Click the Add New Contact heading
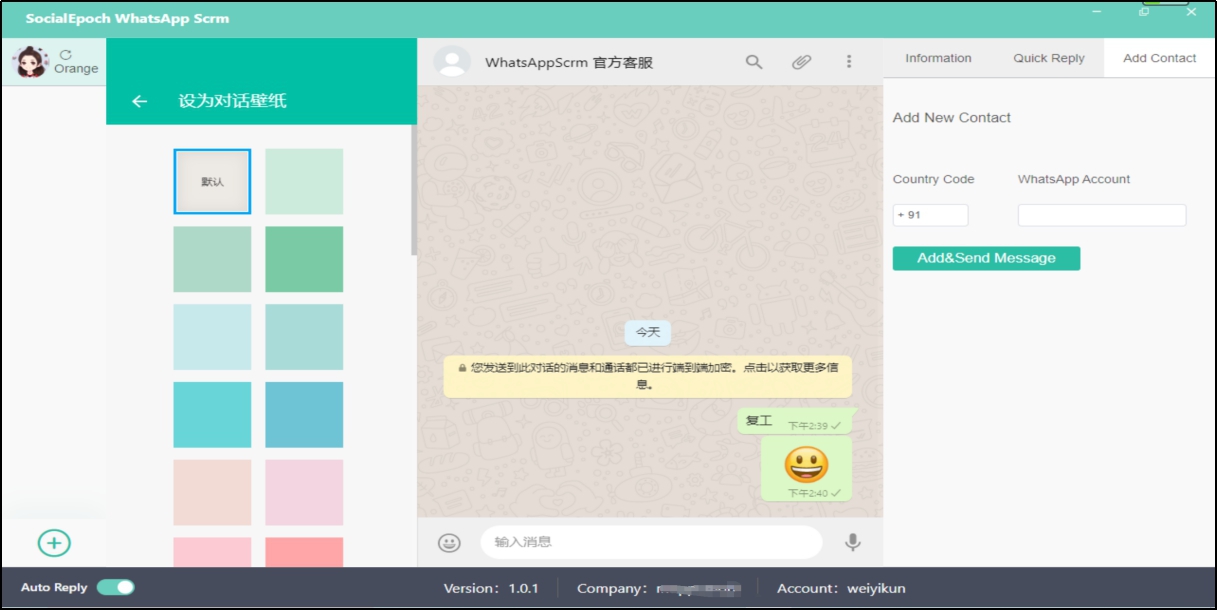 (952, 118)
